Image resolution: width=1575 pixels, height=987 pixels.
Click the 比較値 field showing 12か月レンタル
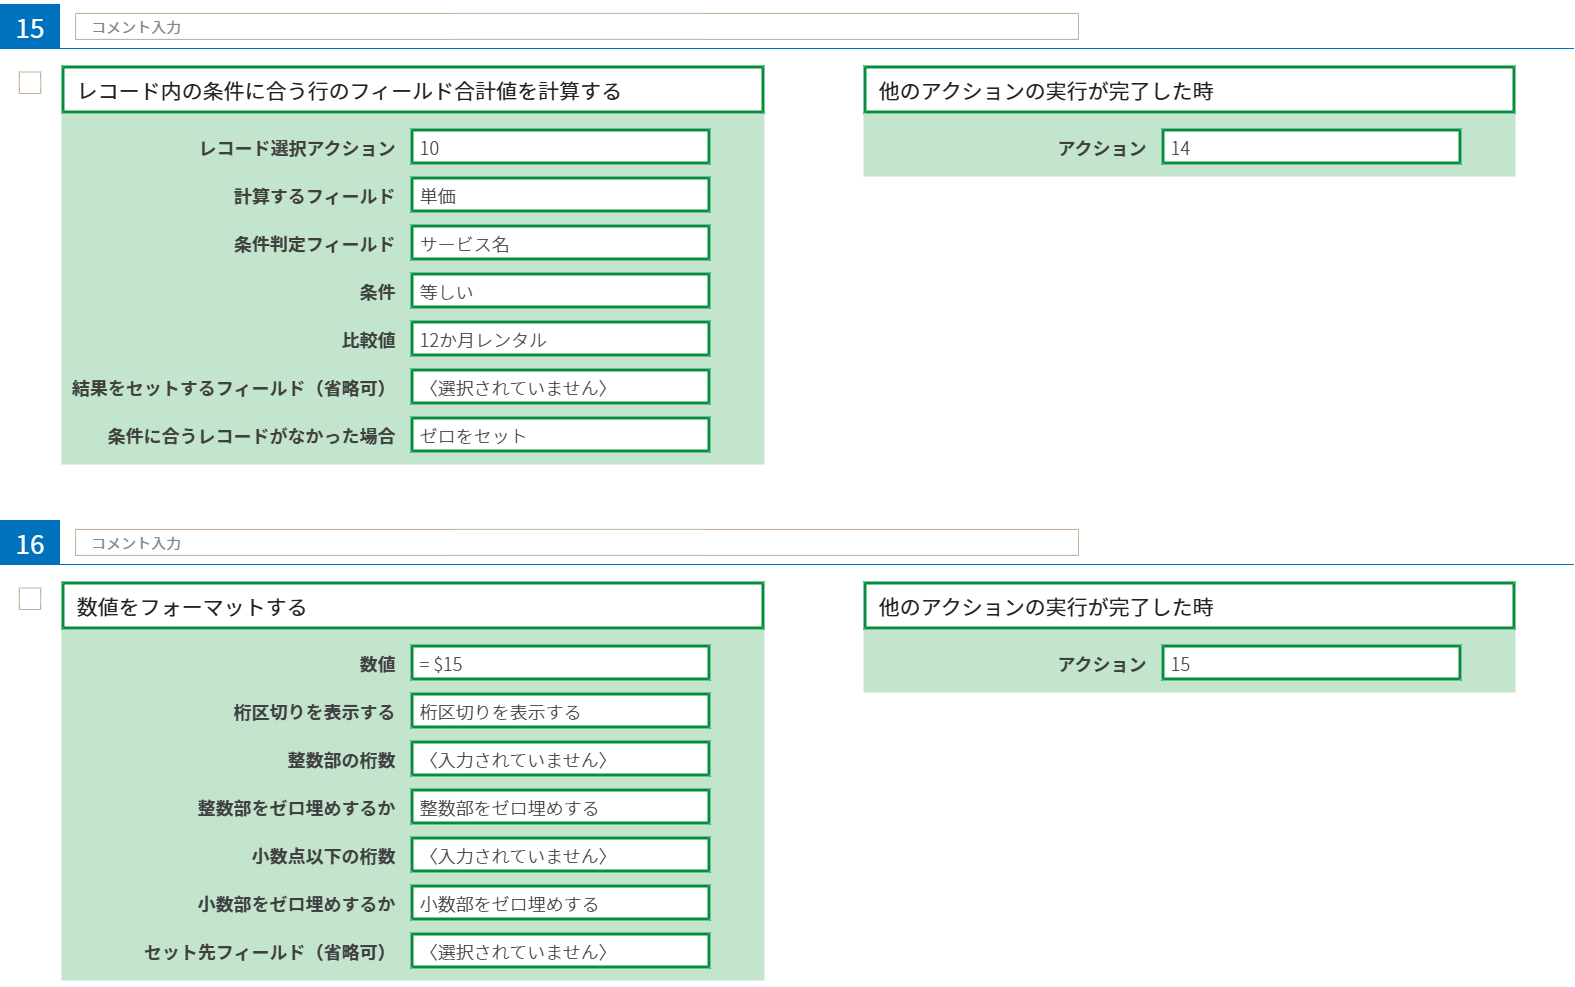coord(560,339)
